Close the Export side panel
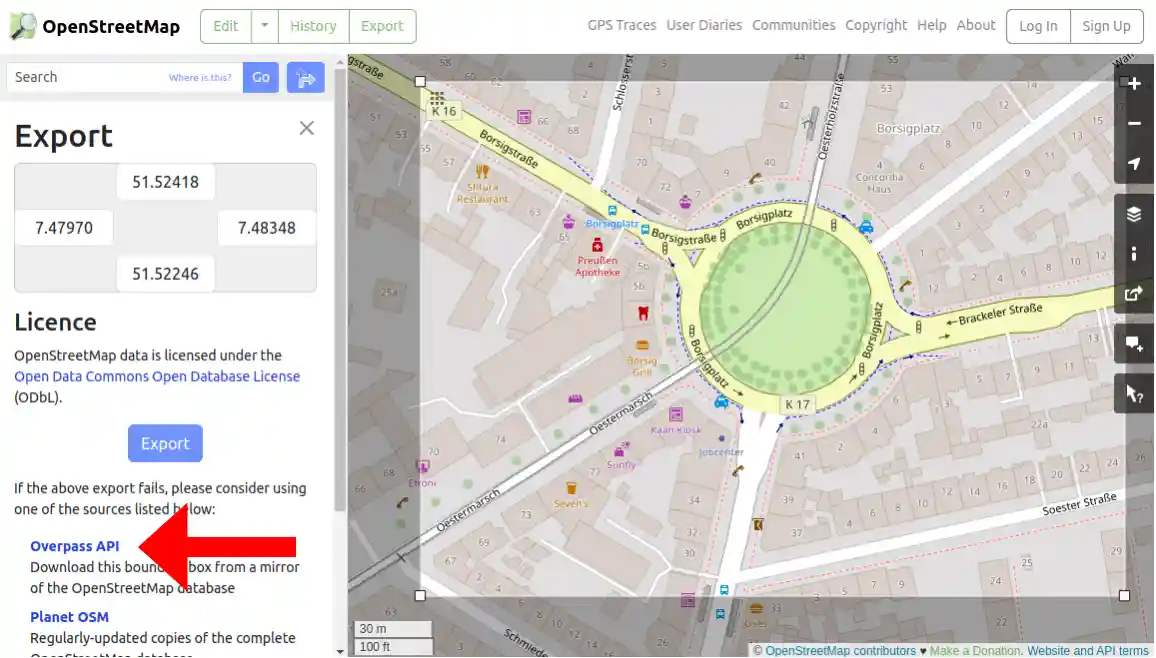 (x=306, y=128)
